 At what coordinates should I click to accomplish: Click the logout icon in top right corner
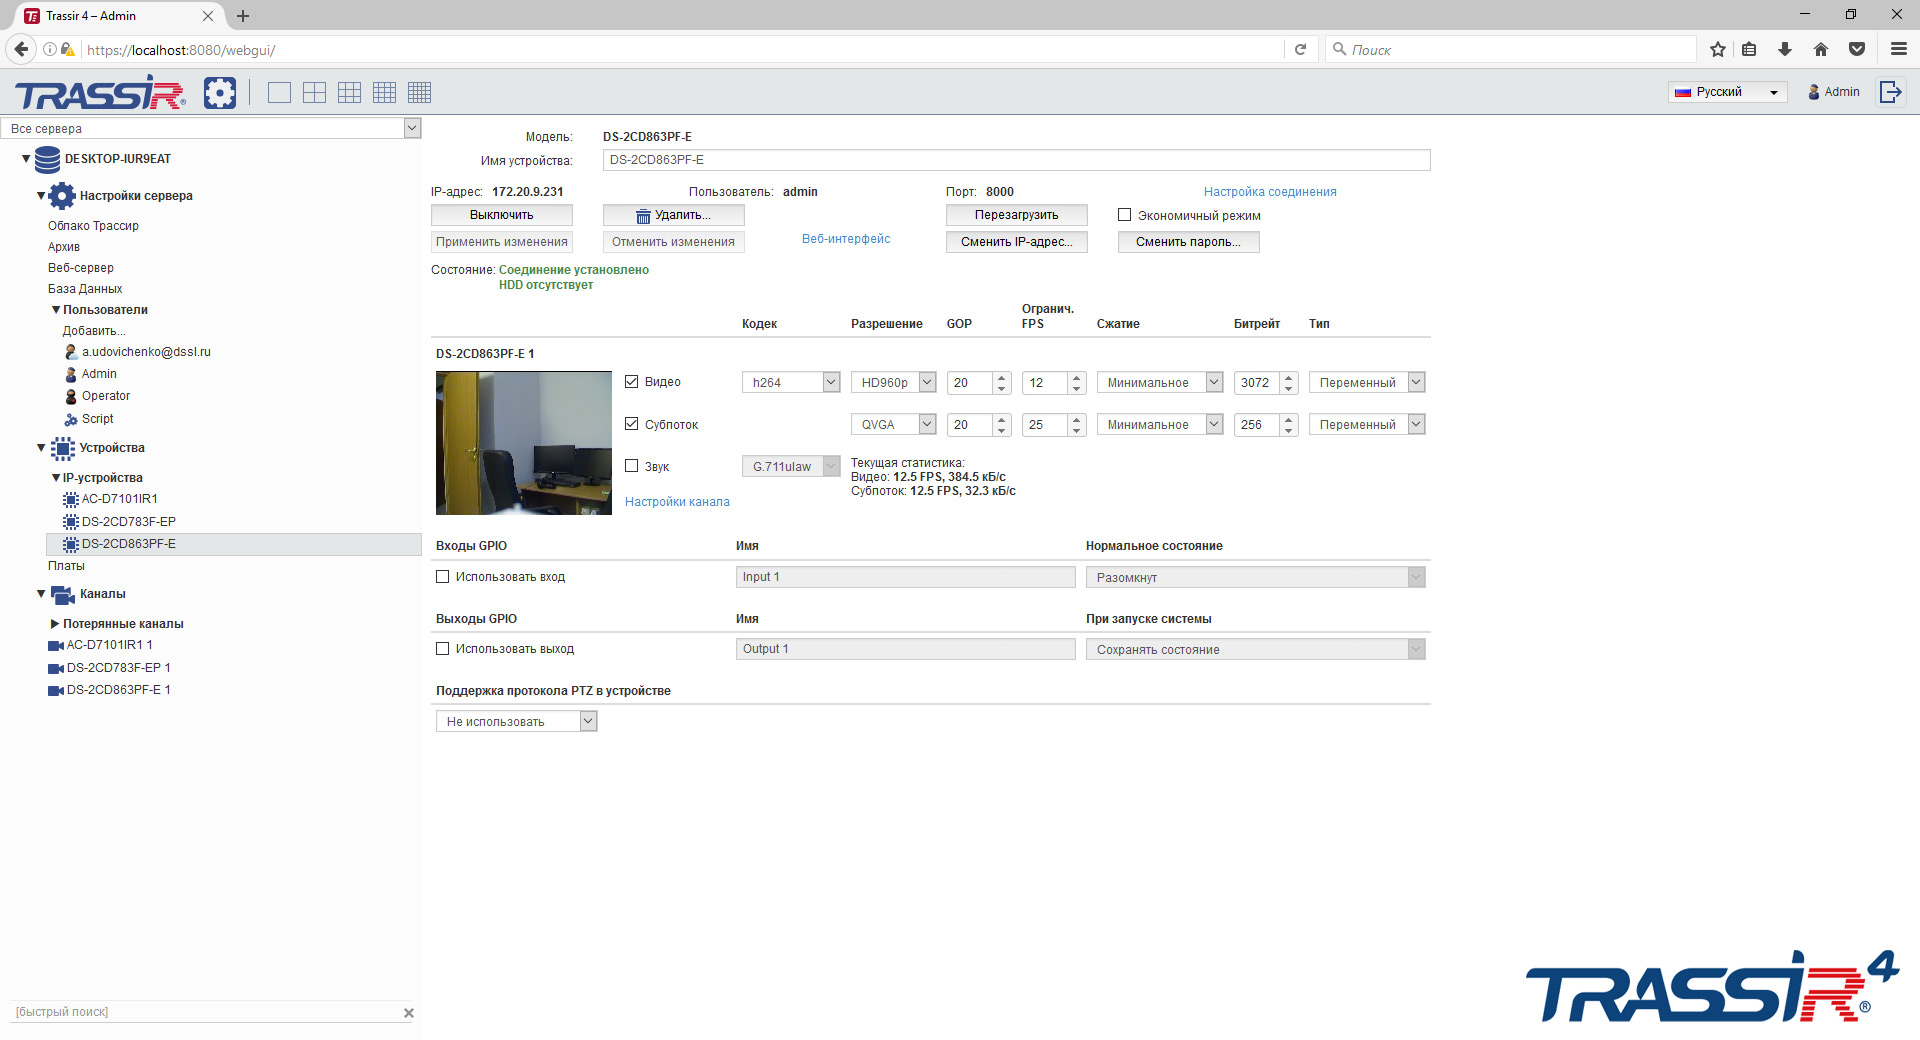(x=1891, y=91)
